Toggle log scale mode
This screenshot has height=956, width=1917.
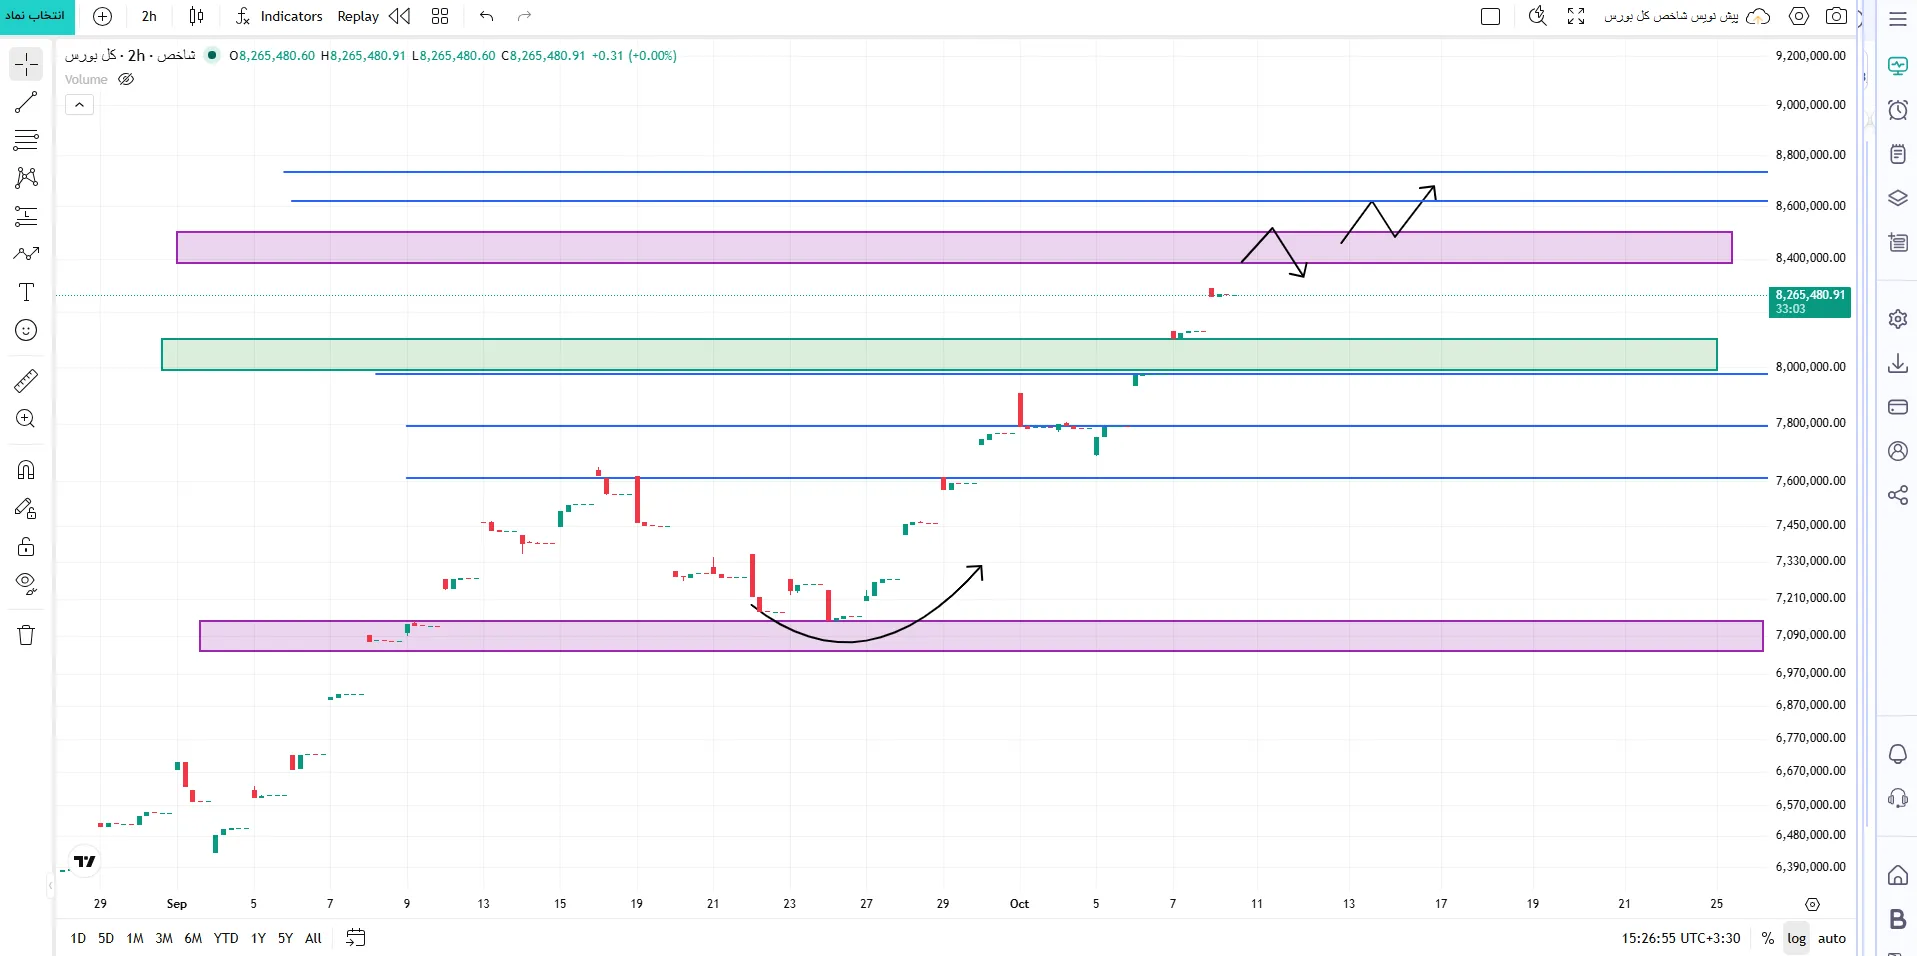tap(1797, 938)
